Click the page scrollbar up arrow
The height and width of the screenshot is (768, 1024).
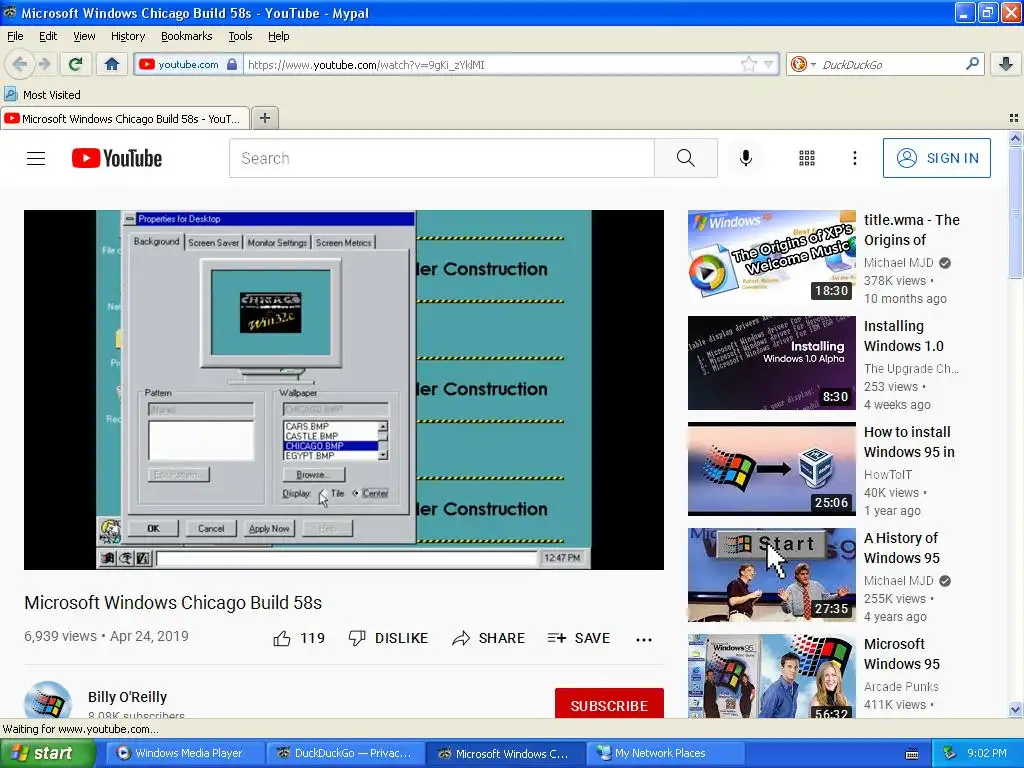(x=1015, y=138)
